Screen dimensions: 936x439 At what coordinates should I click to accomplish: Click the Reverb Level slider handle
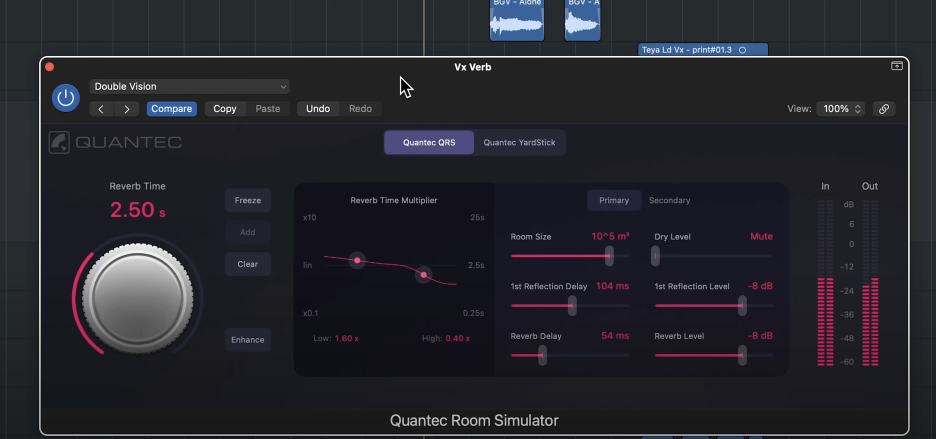[x=742, y=355]
